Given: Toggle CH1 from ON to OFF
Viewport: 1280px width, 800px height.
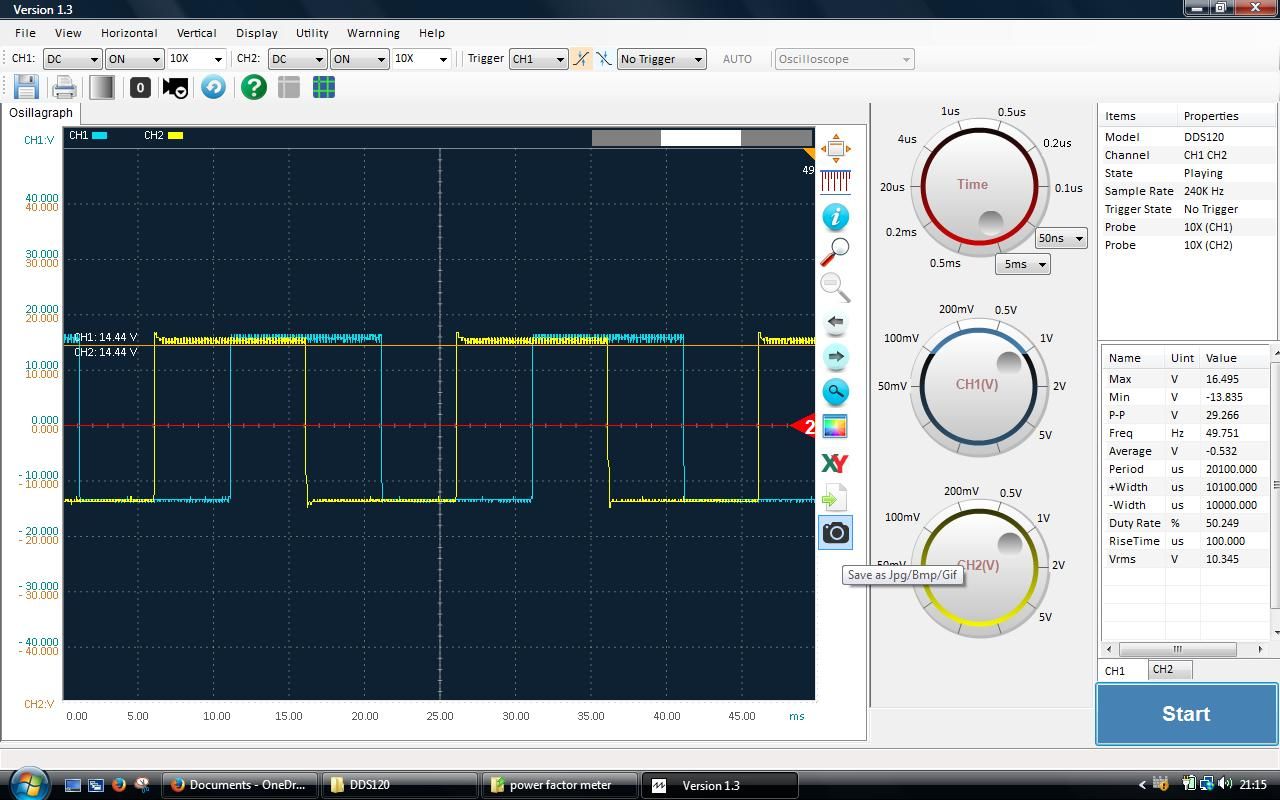Looking at the screenshot, I should coord(134,59).
